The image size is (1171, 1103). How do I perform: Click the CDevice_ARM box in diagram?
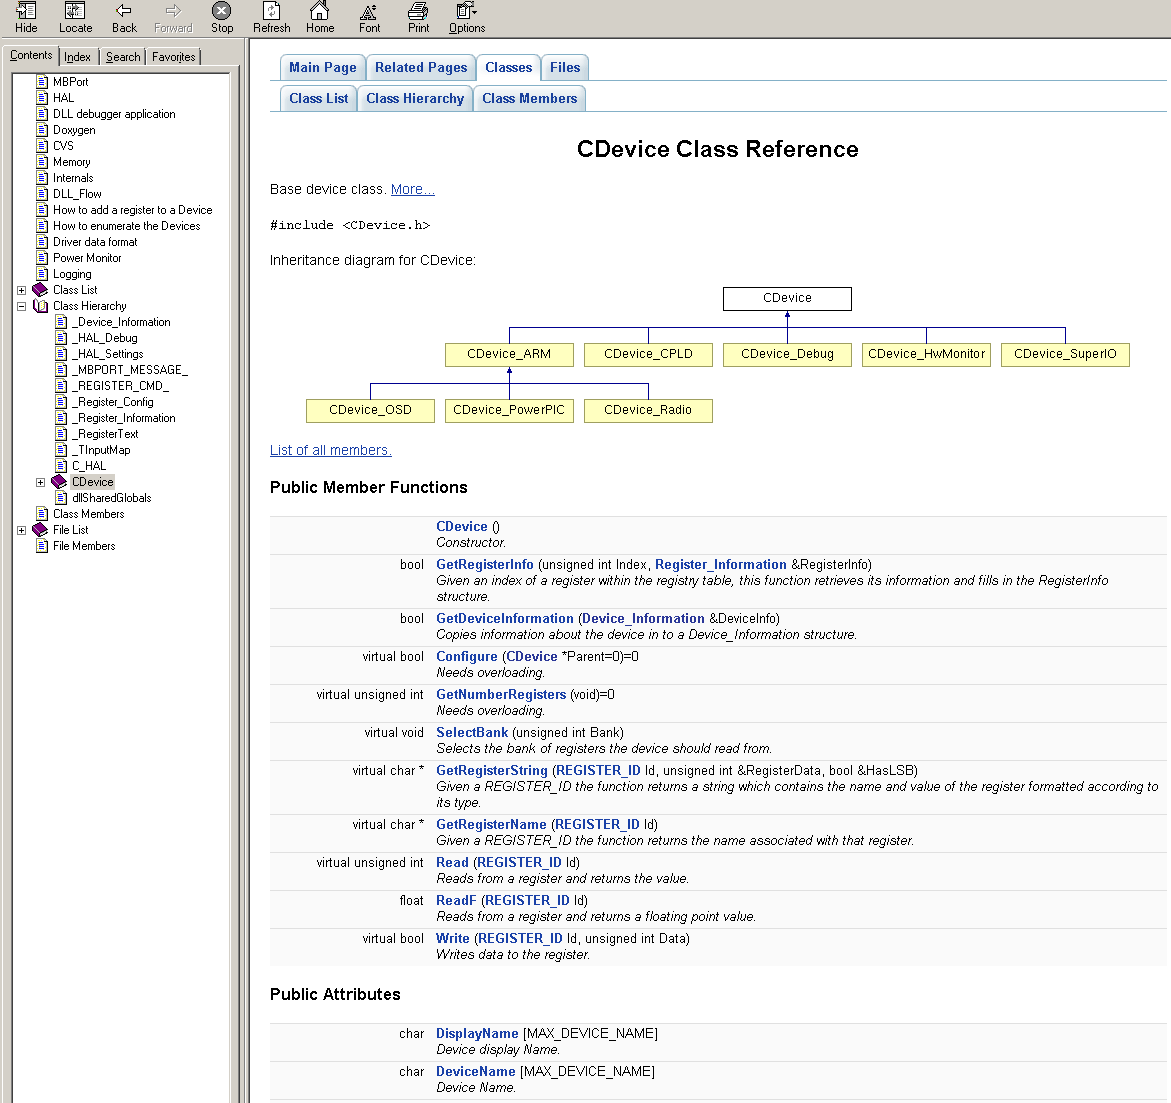click(x=509, y=354)
